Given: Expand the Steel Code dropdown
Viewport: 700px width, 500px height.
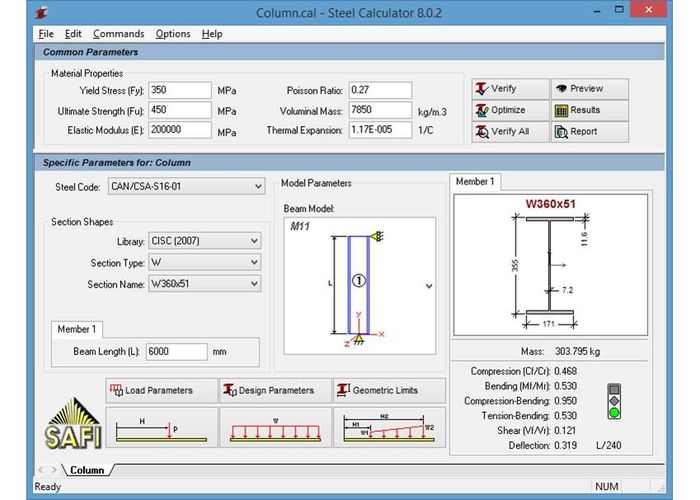Looking at the screenshot, I should [x=258, y=187].
